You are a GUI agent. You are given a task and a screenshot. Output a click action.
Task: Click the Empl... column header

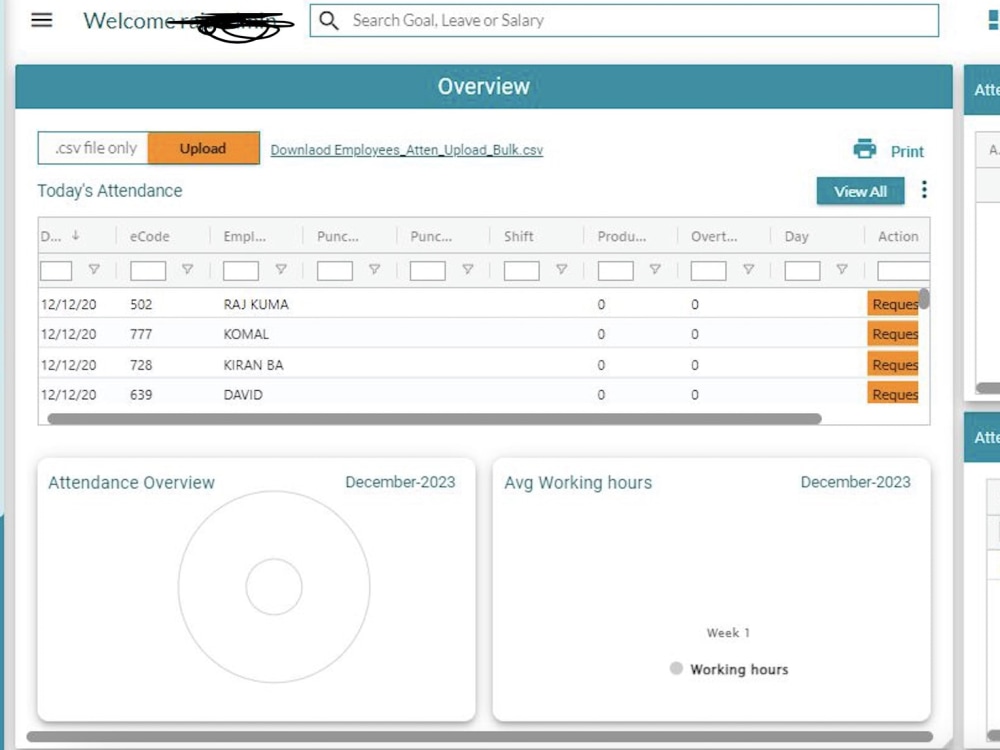[244, 236]
